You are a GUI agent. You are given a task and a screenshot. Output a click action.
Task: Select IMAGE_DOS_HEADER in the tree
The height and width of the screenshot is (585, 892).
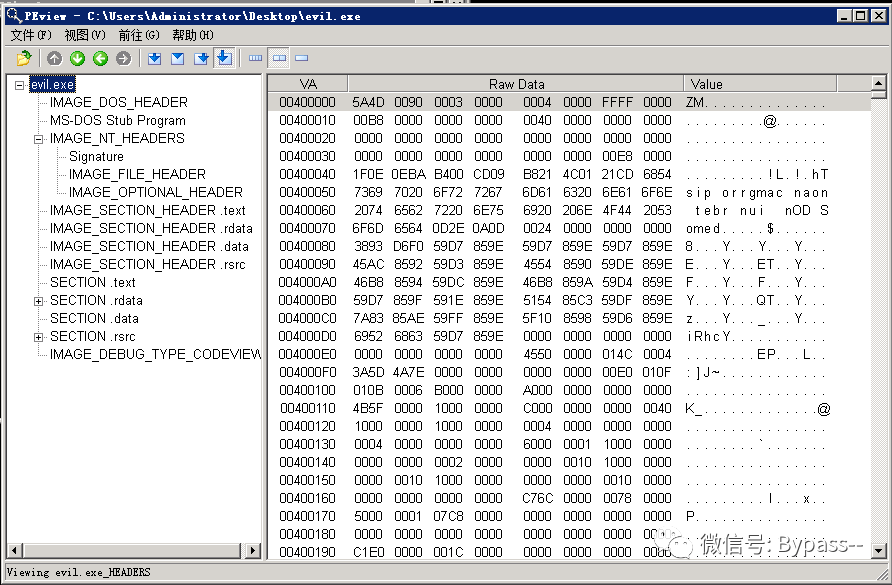click(x=118, y=102)
